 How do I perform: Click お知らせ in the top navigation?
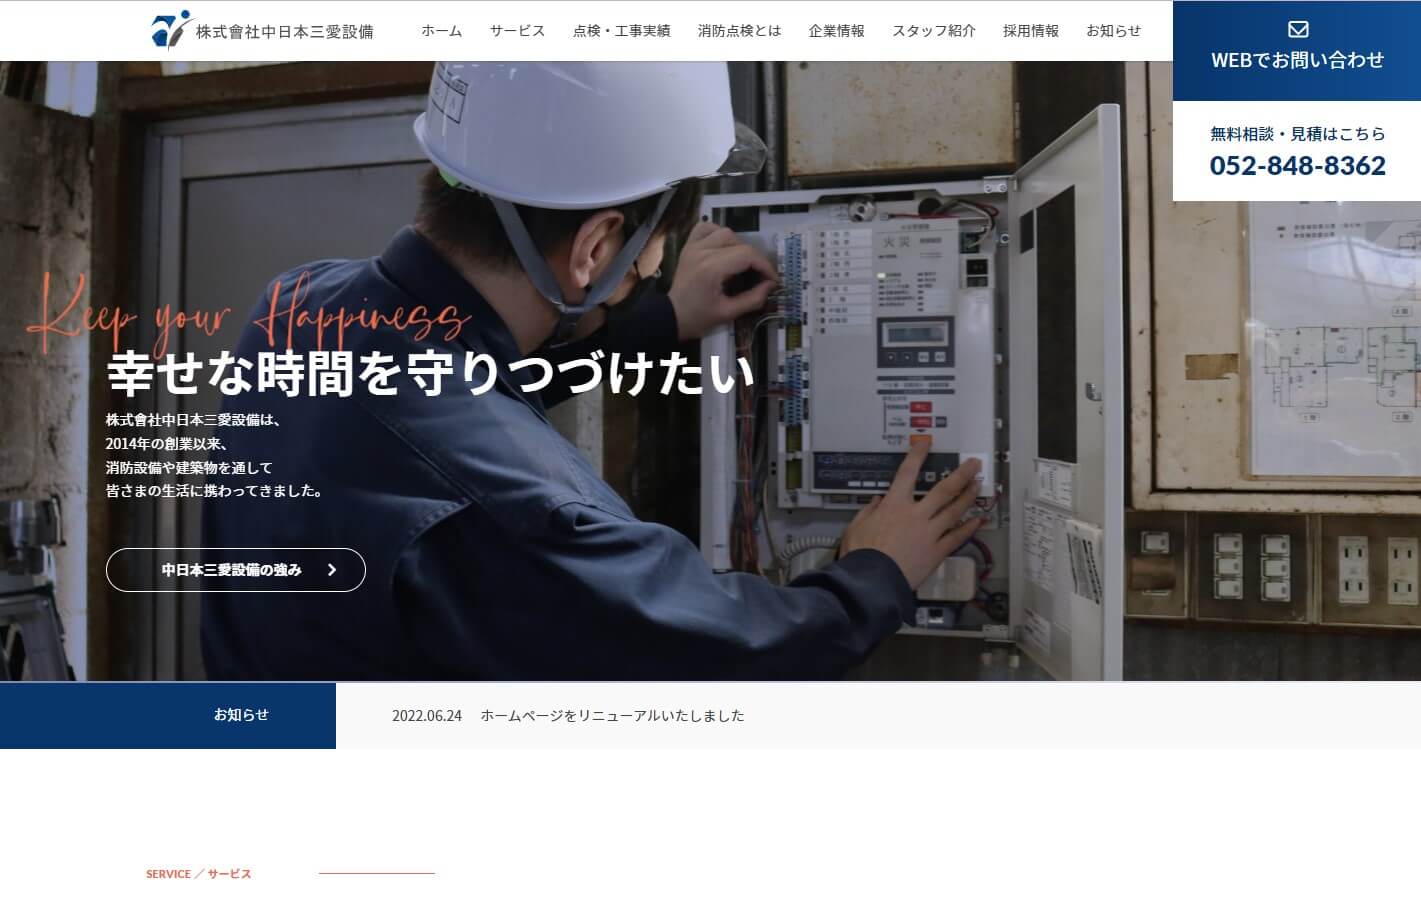coord(1113,31)
